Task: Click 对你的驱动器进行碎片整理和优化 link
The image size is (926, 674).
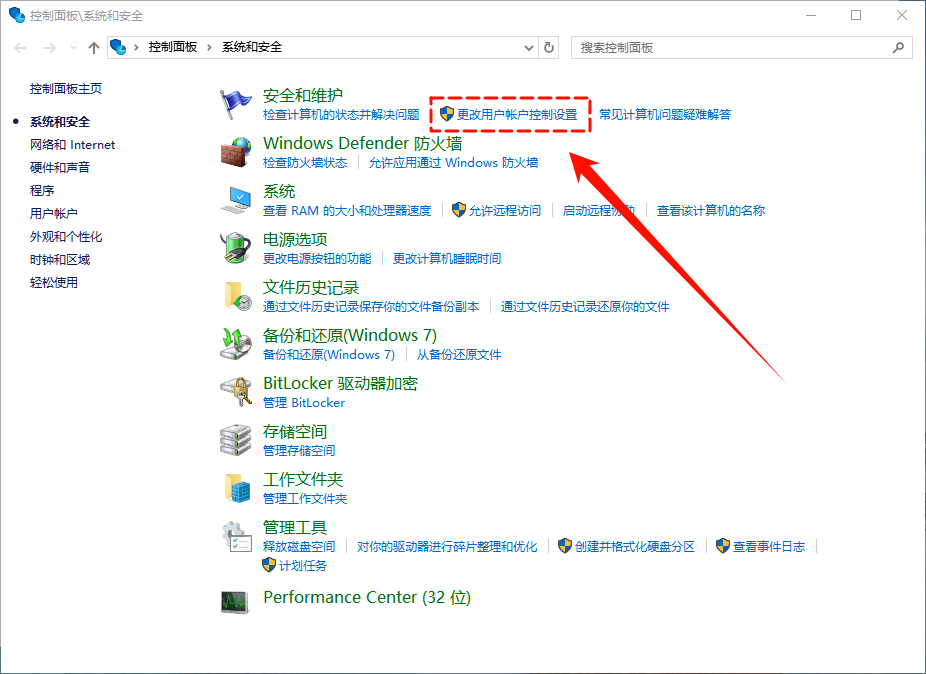Action: (x=447, y=547)
